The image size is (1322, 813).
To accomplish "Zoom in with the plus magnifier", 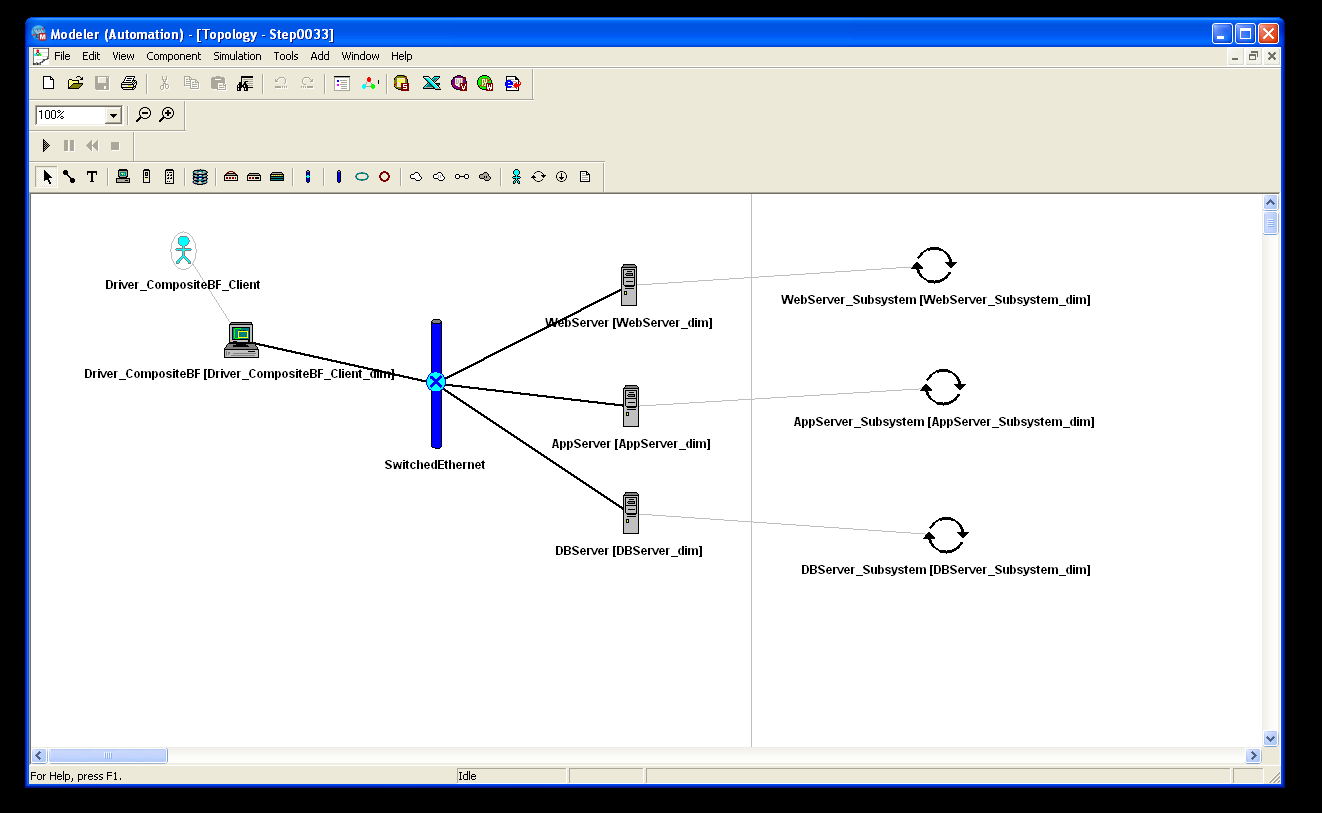I will pyautogui.click(x=168, y=115).
